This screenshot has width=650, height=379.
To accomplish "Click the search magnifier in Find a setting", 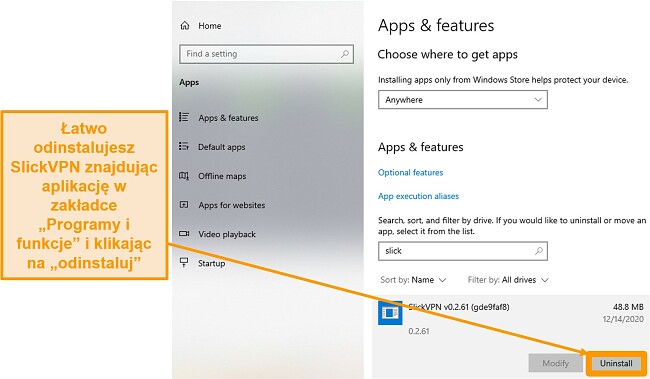I will click(344, 54).
